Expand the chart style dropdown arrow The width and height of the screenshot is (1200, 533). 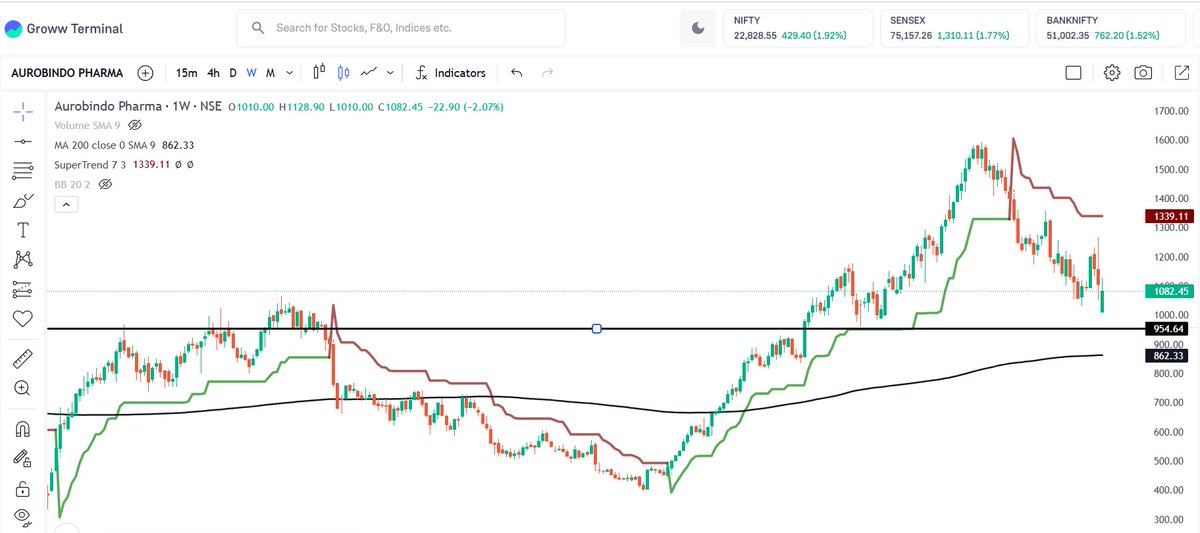[x=390, y=72]
